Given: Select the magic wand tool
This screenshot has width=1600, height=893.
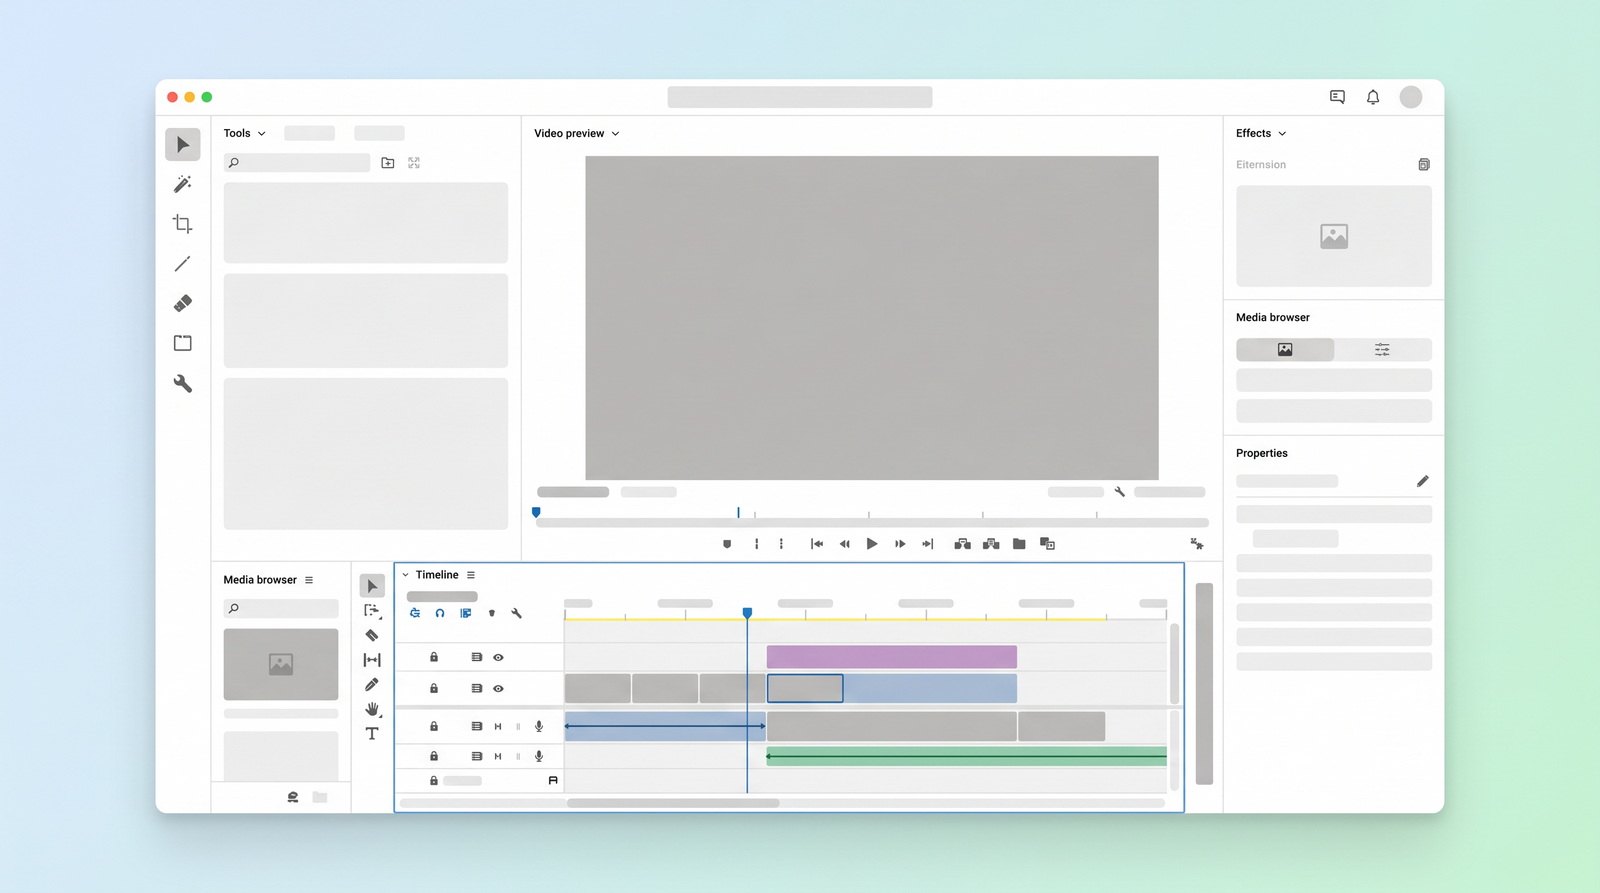Looking at the screenshot, I should click(x=183, y=184).
